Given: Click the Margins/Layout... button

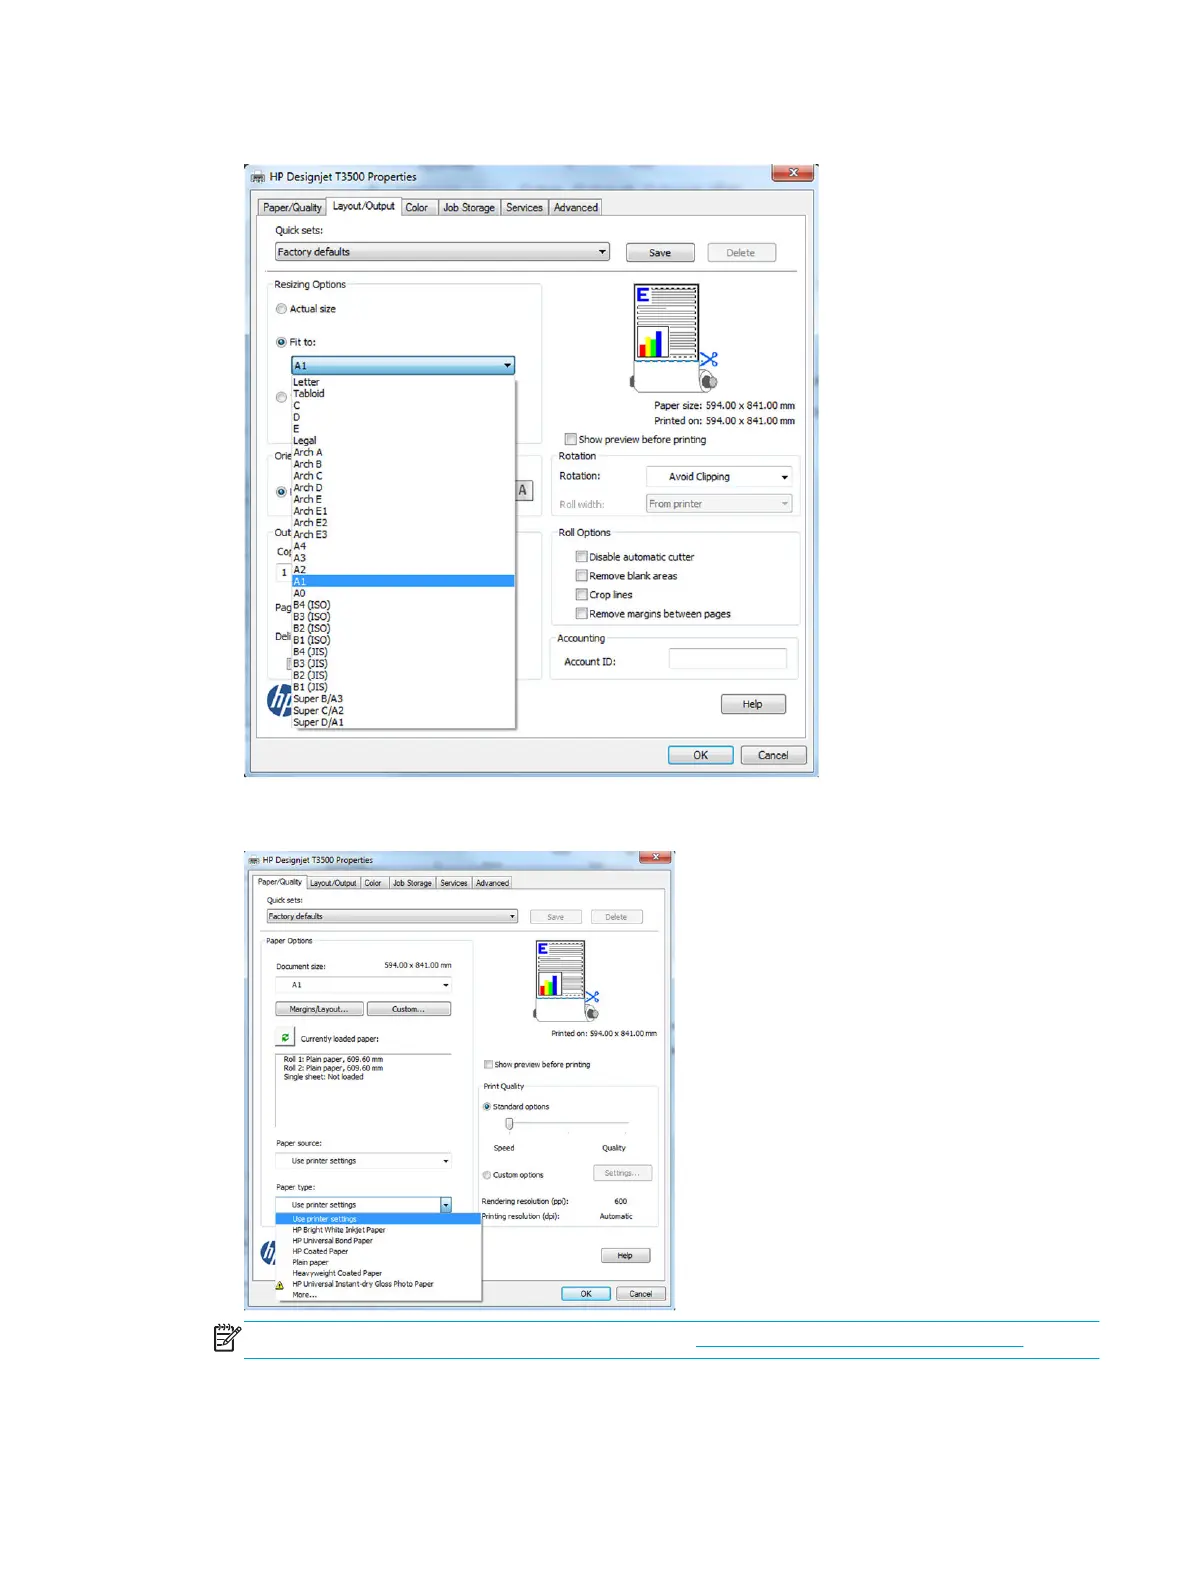Looking at the screenshot, I should (x=319, y=1009).
